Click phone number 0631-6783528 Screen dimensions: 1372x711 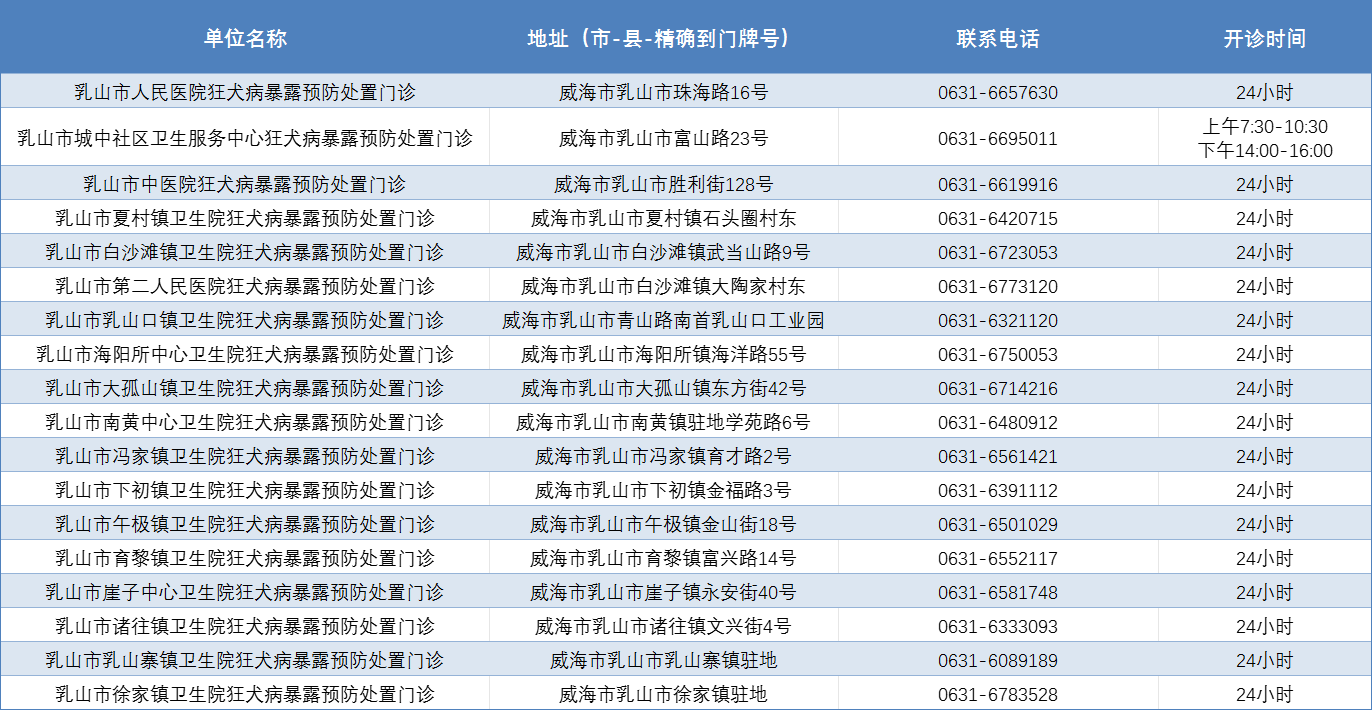pyautogui.click(x=997, y=694)
